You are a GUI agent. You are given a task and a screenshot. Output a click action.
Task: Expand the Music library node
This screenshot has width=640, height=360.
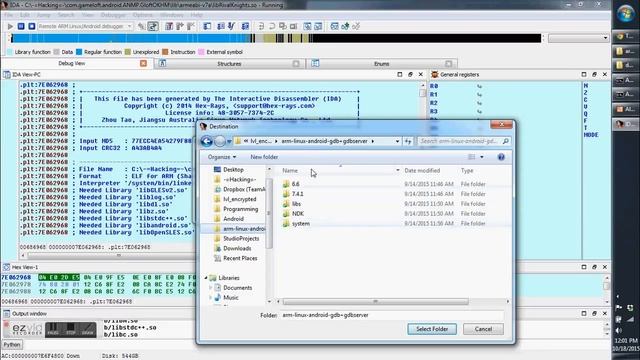(x=211, y=298)
